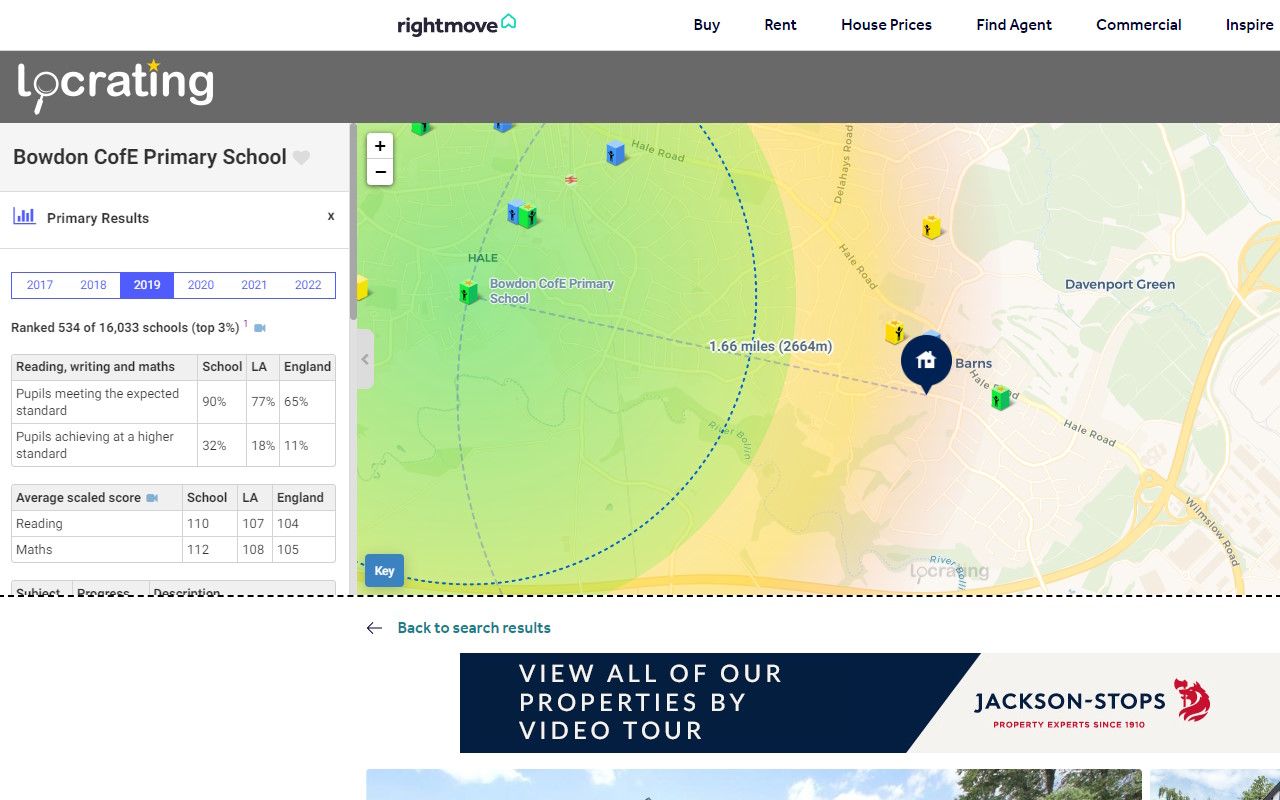The image size is (1280, 800).
Task: Click the 1.66 miles (2664m) distance label
Action: 770,346
